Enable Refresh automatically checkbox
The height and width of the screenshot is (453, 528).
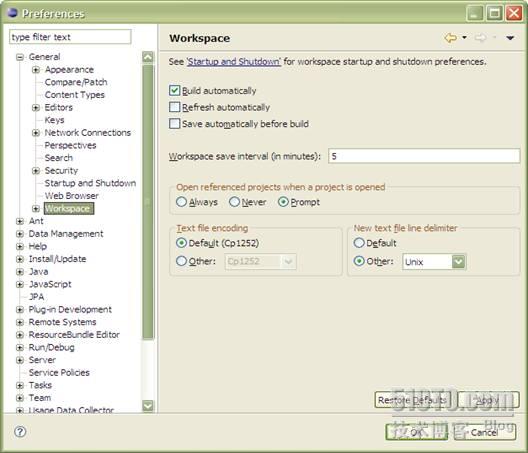pyautogui.click(x=174, y=107)
